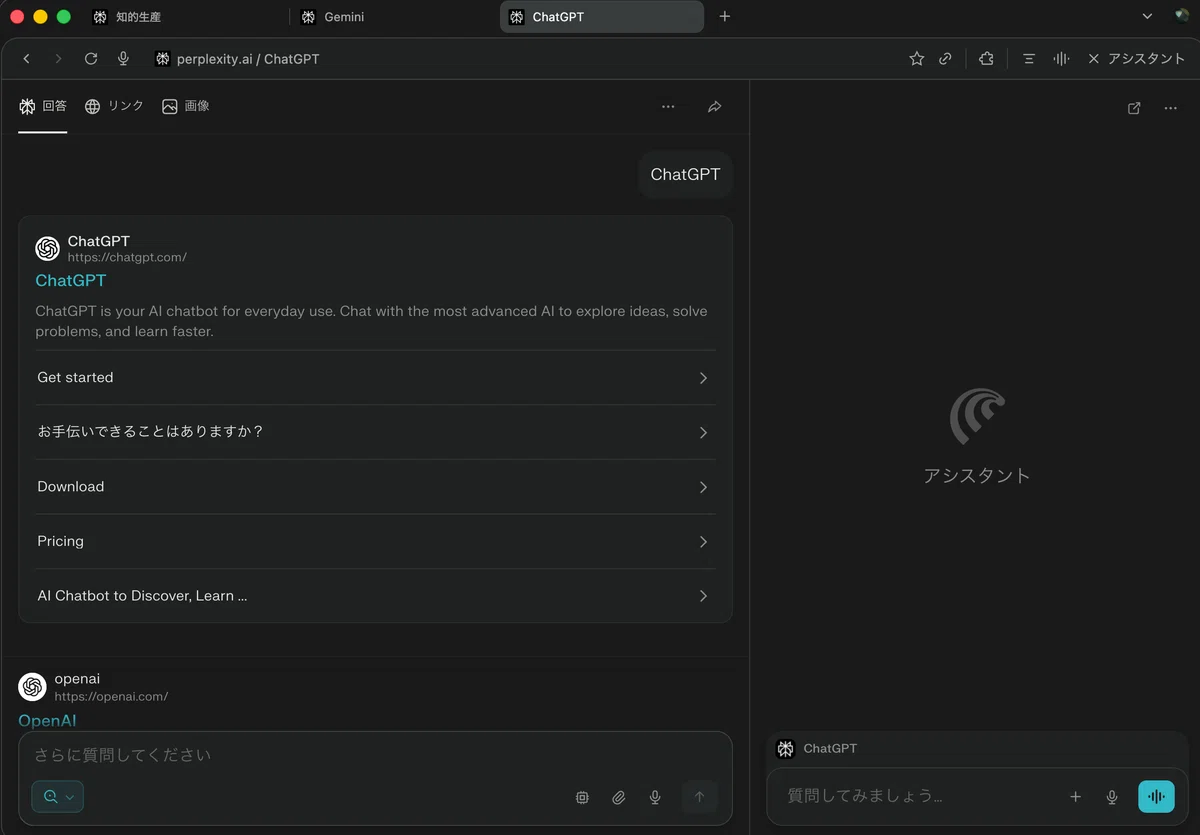The height and width of the screenshot is (835, 1200).
Task: Share this thread with the arrow icon
Action: point(714,107)
